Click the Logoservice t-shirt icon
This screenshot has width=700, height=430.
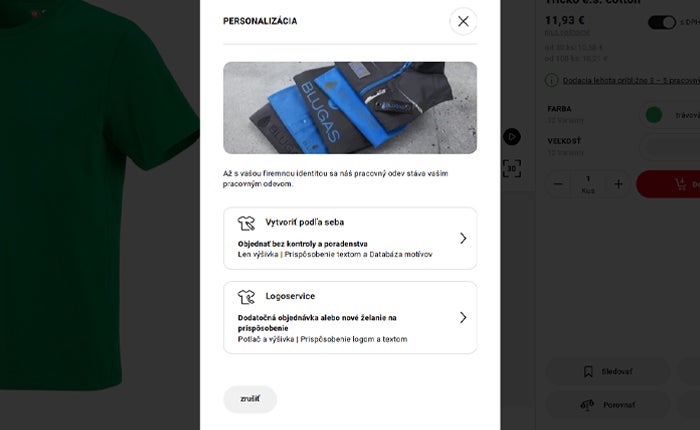point(246,296)
